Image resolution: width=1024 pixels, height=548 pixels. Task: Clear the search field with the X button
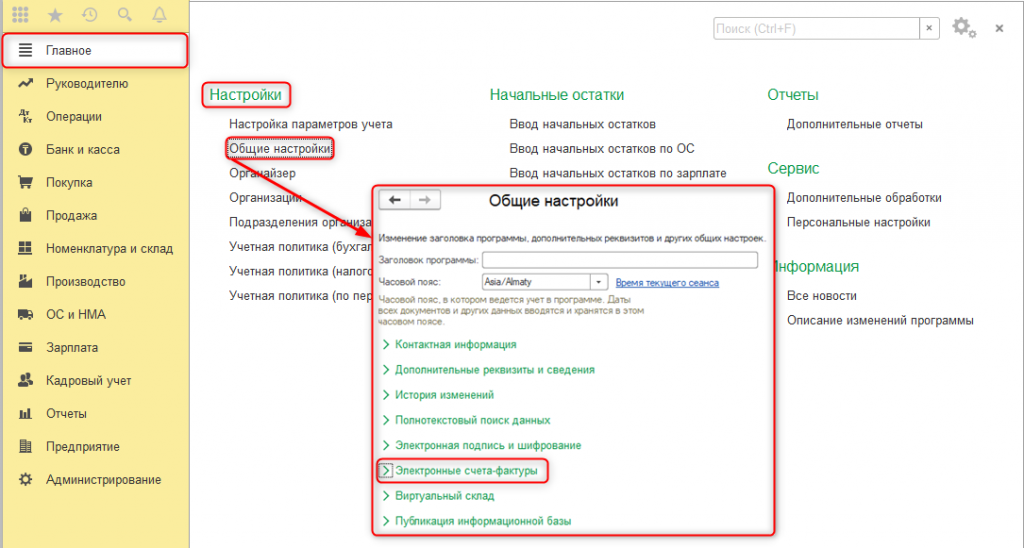click(929, 28)
